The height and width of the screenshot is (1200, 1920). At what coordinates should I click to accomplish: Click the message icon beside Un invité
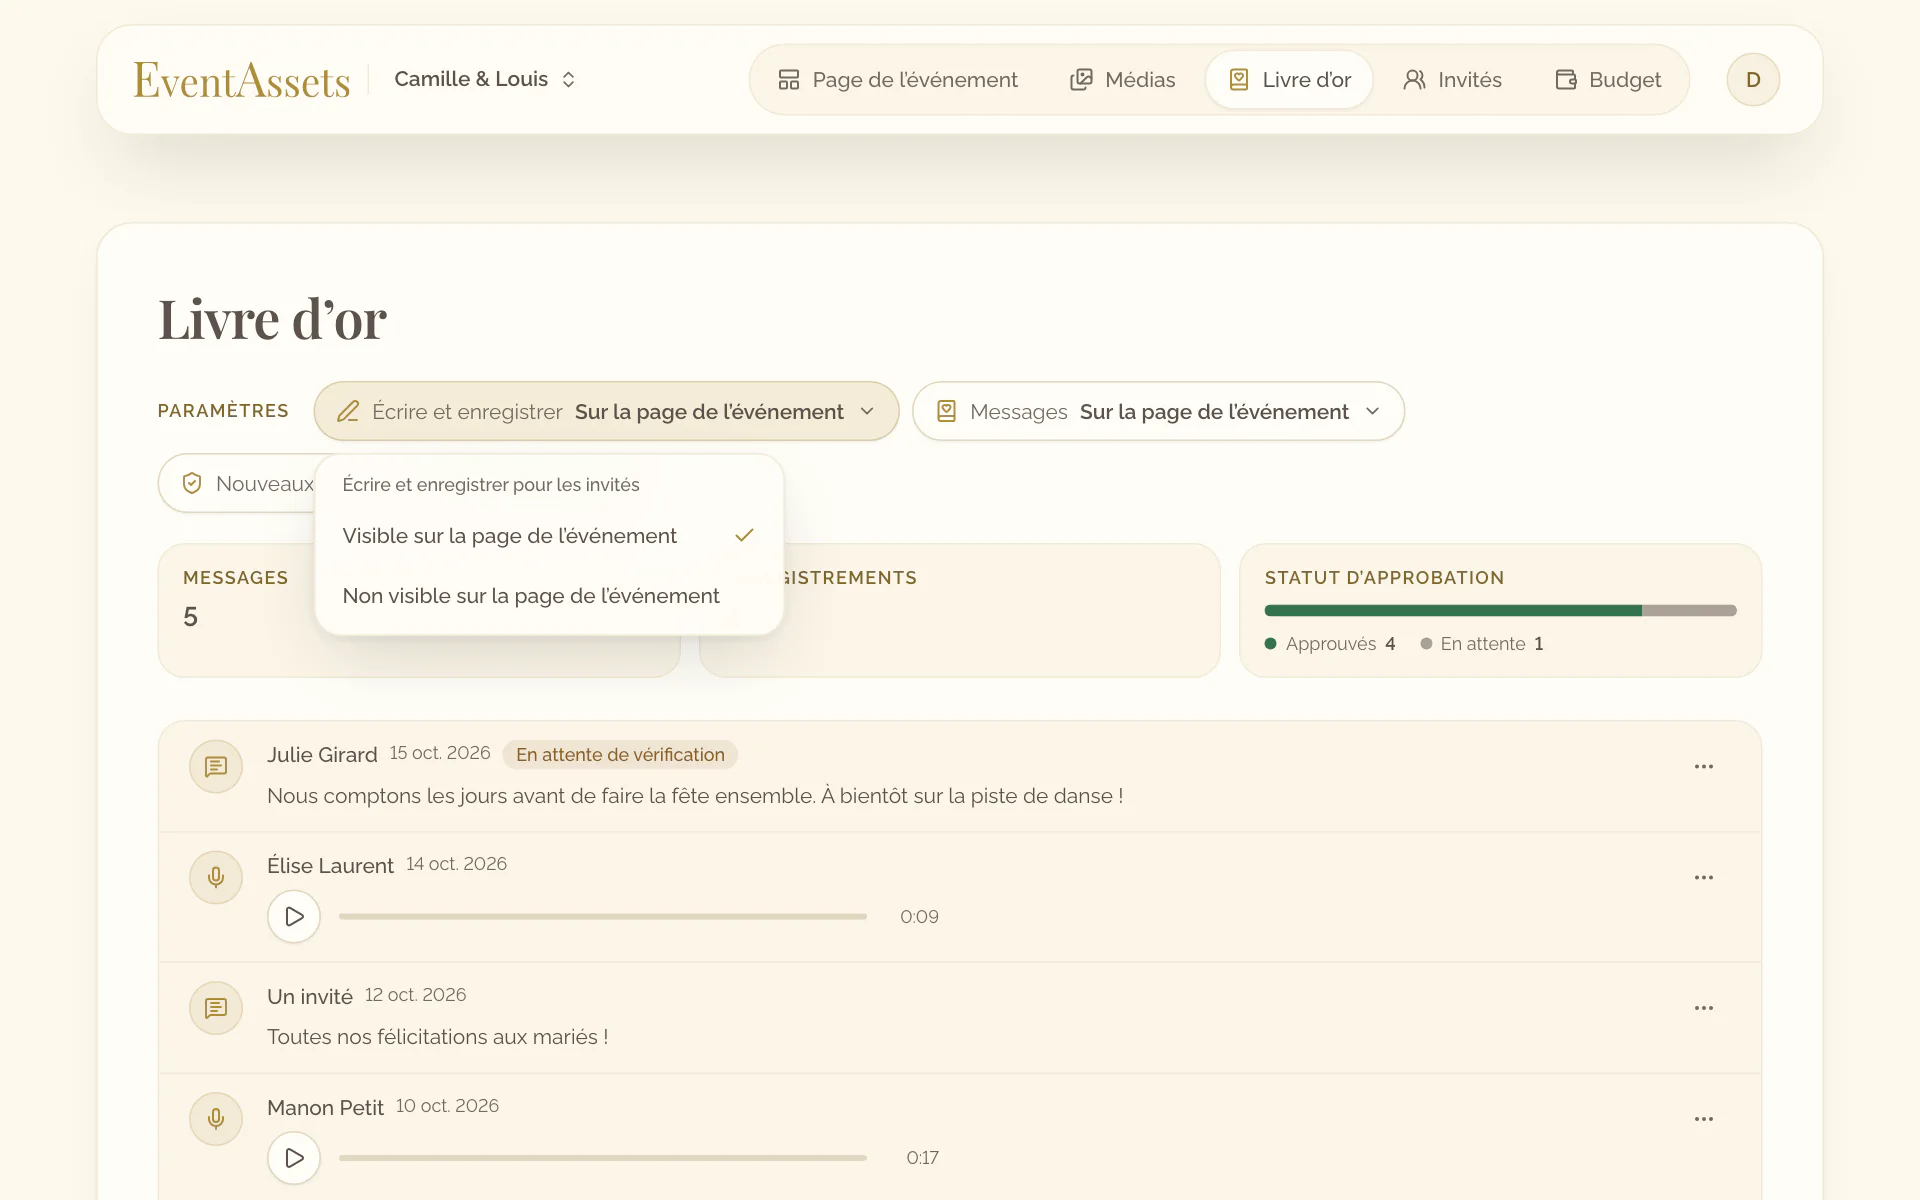pos(216,1008)
